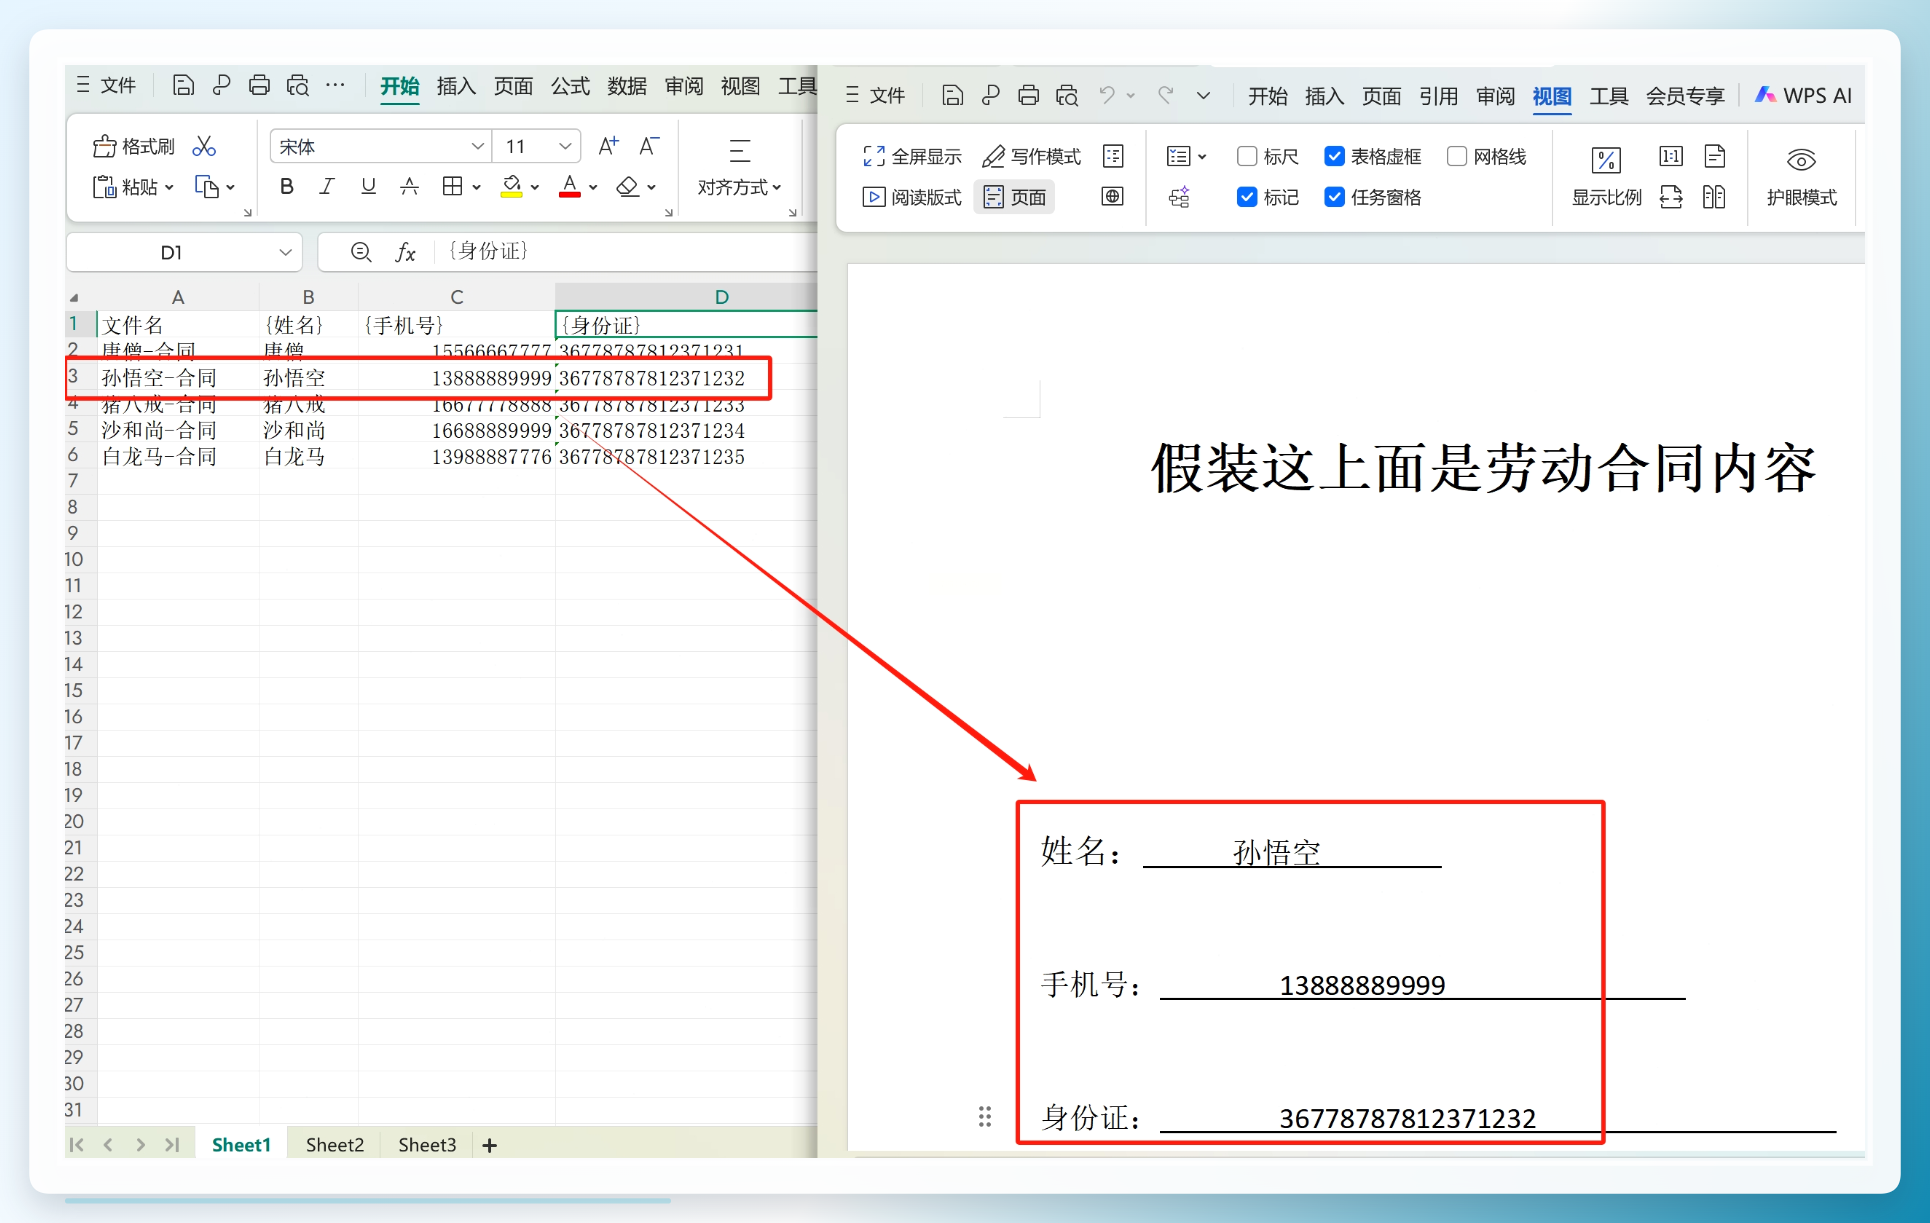Click the cell borders icon

point(453,186)
